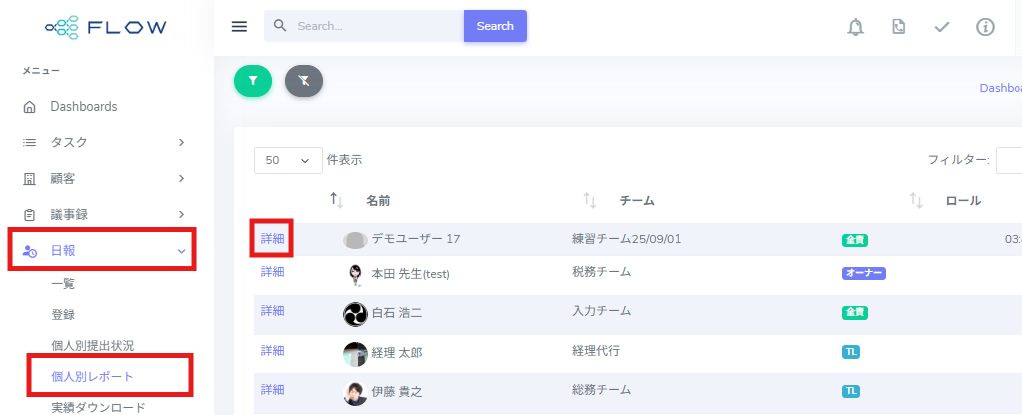This screenshot has width=1022, height=415.
Task: Open Dashboards in the sidebar
Action: click(84, 106)
